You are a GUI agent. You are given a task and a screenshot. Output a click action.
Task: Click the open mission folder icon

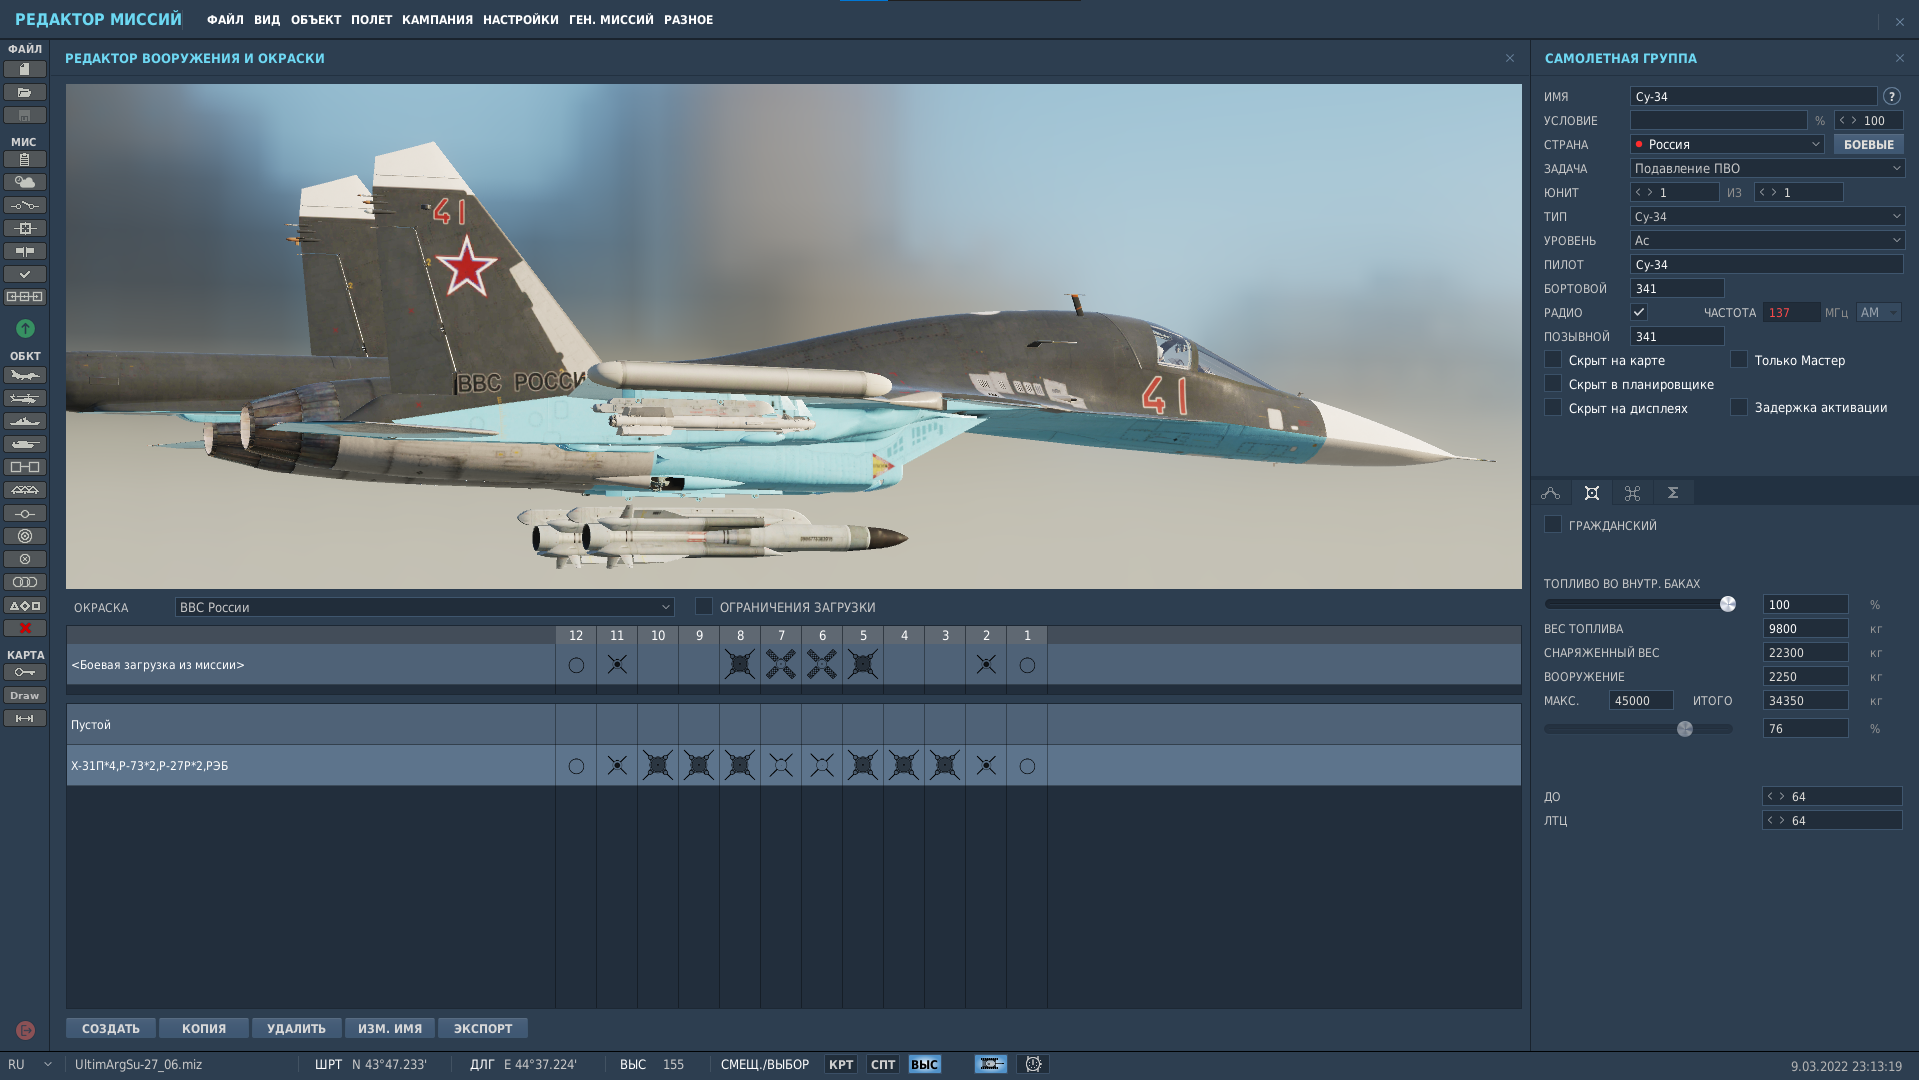[x=25, y=92]
